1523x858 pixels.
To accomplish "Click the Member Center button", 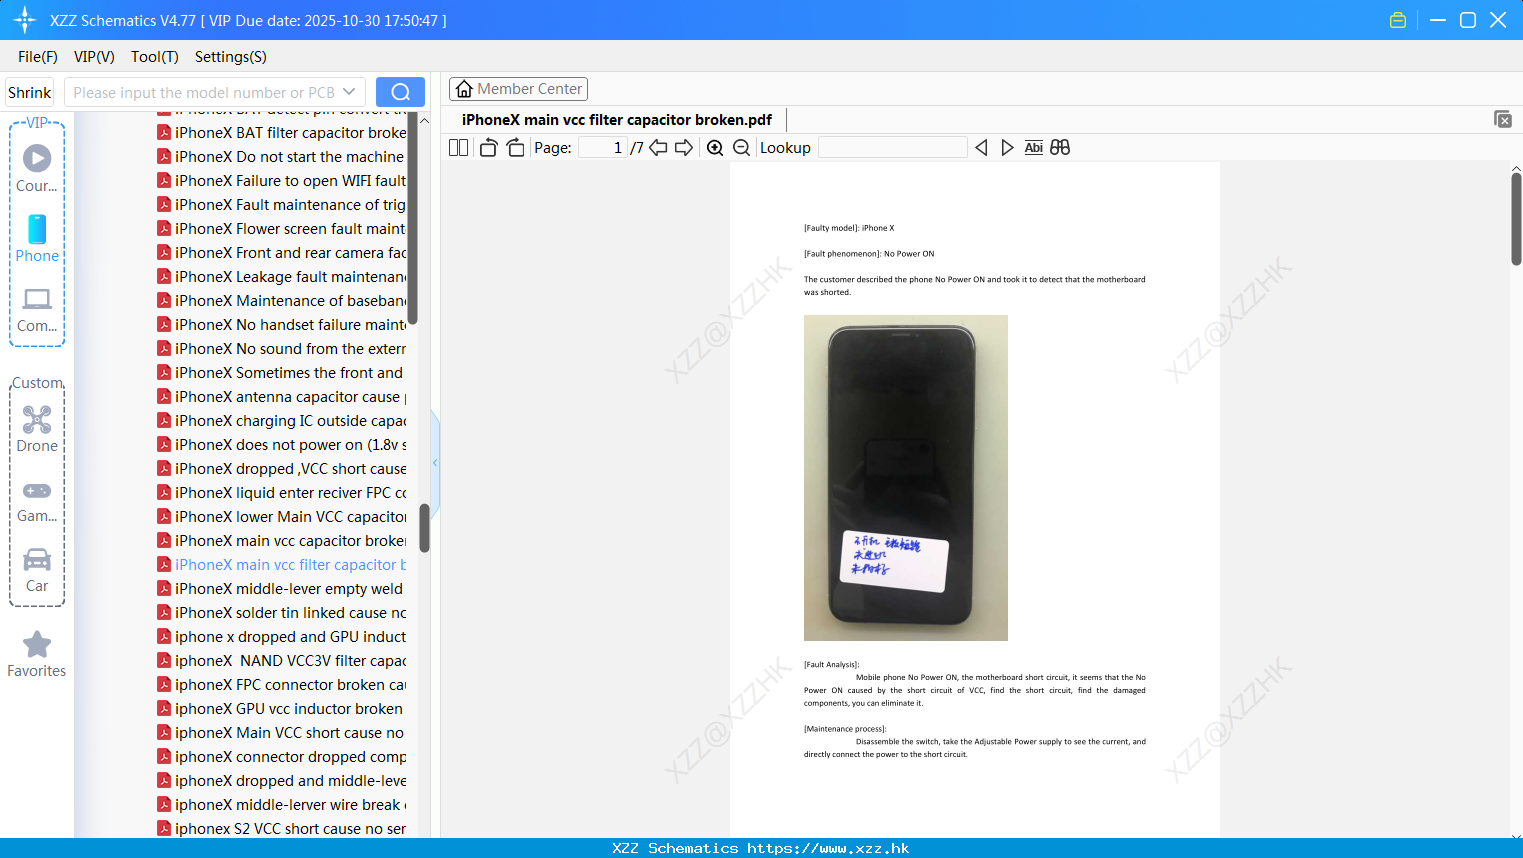I will point(518,89).
